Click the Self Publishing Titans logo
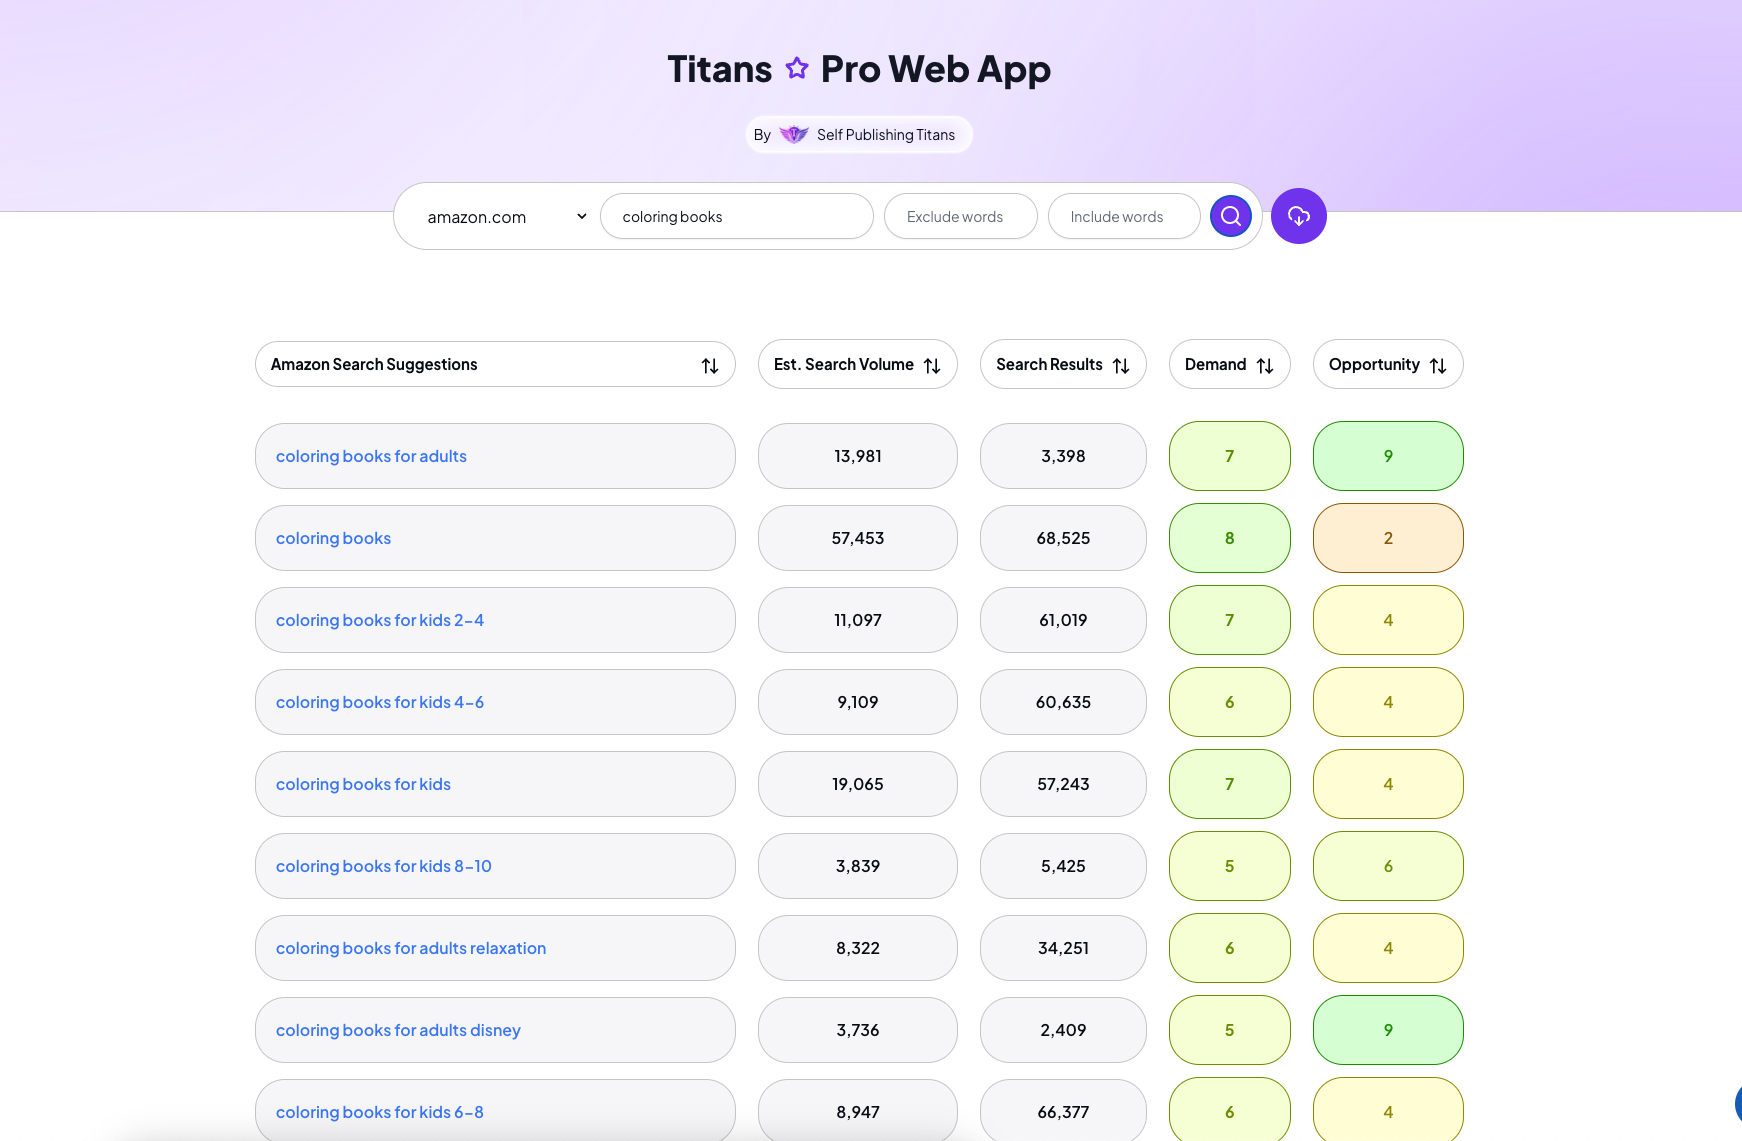Image resolution: width=1742 pixels, height=1141 pixels. click(793, 134)
